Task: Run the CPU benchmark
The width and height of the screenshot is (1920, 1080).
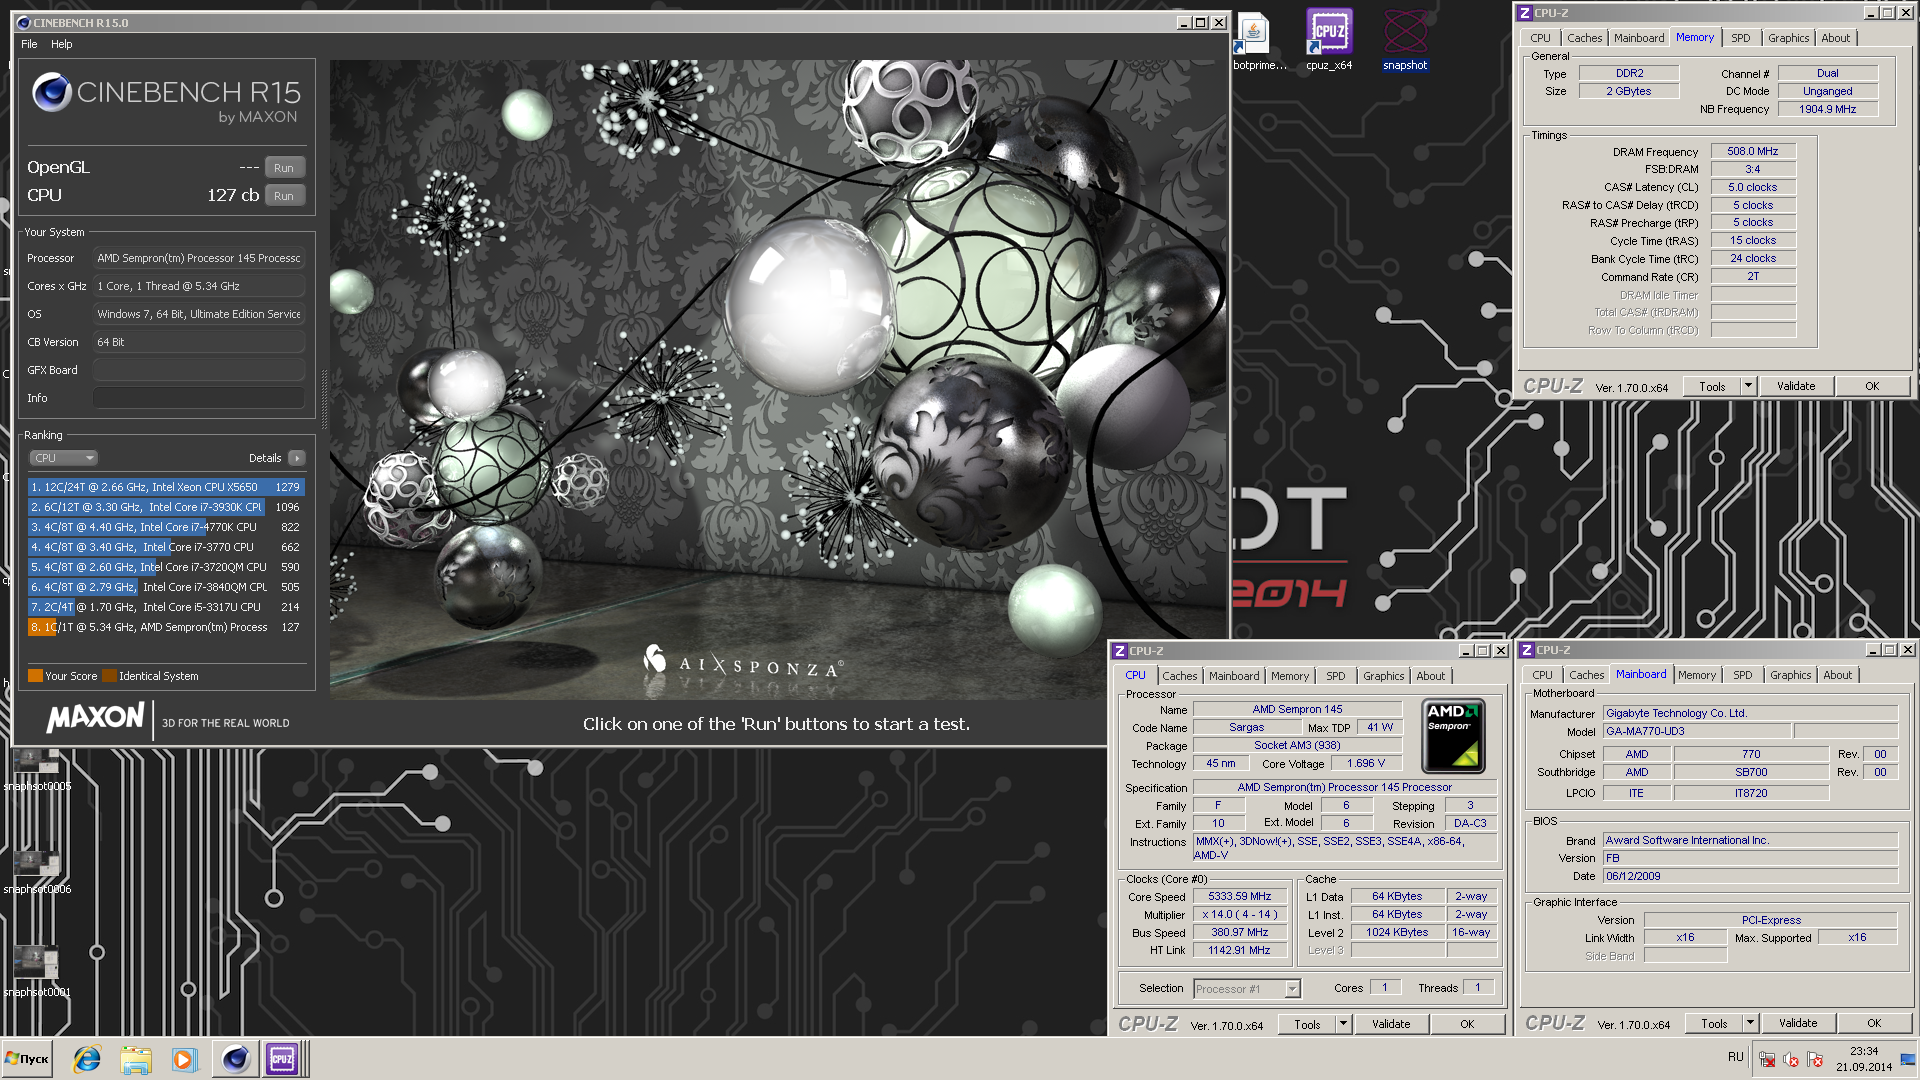Action: coord(284,196)
